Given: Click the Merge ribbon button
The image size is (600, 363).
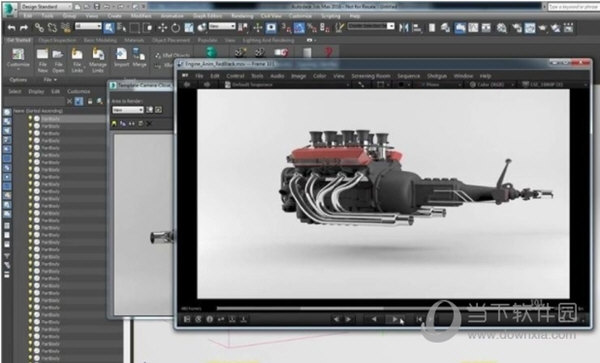Looking at the screenshot, I should pyautogui.click(x=139, y=58).
